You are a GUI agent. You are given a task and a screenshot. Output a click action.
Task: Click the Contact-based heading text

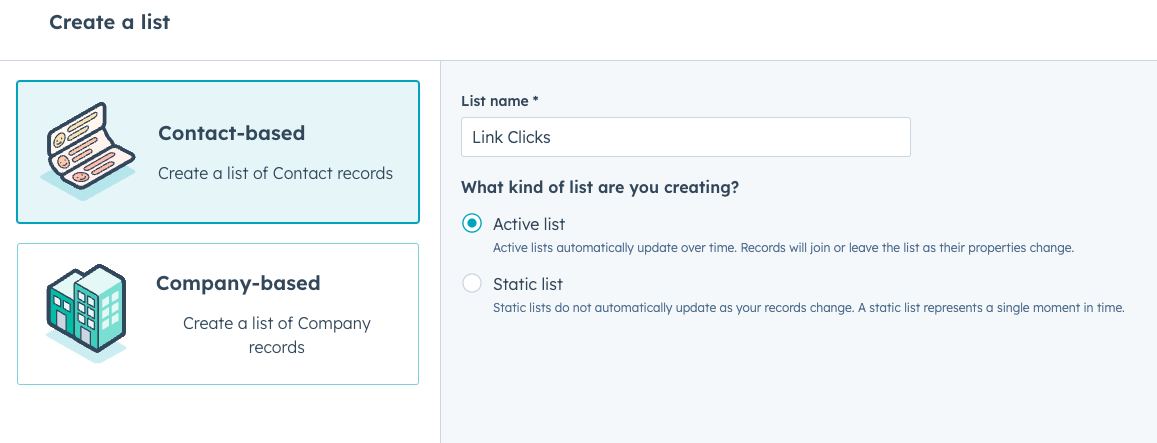(231, 133)
